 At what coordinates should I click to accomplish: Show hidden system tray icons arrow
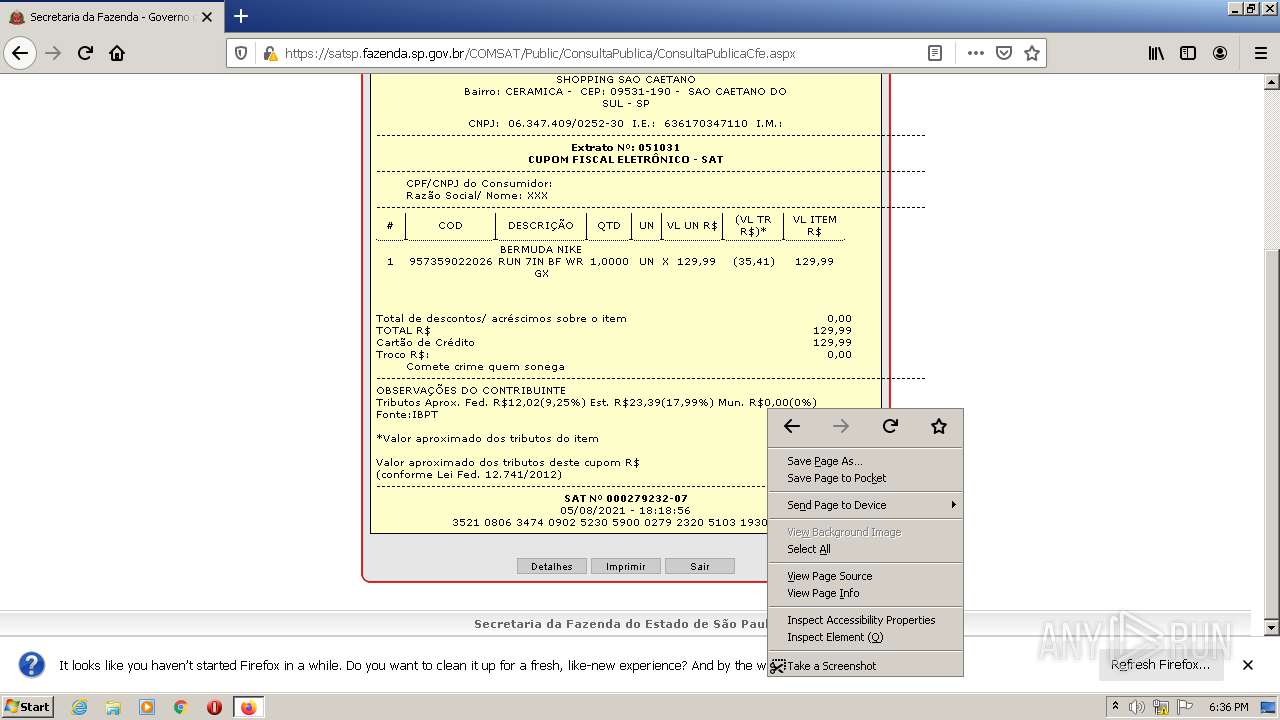1115,707
